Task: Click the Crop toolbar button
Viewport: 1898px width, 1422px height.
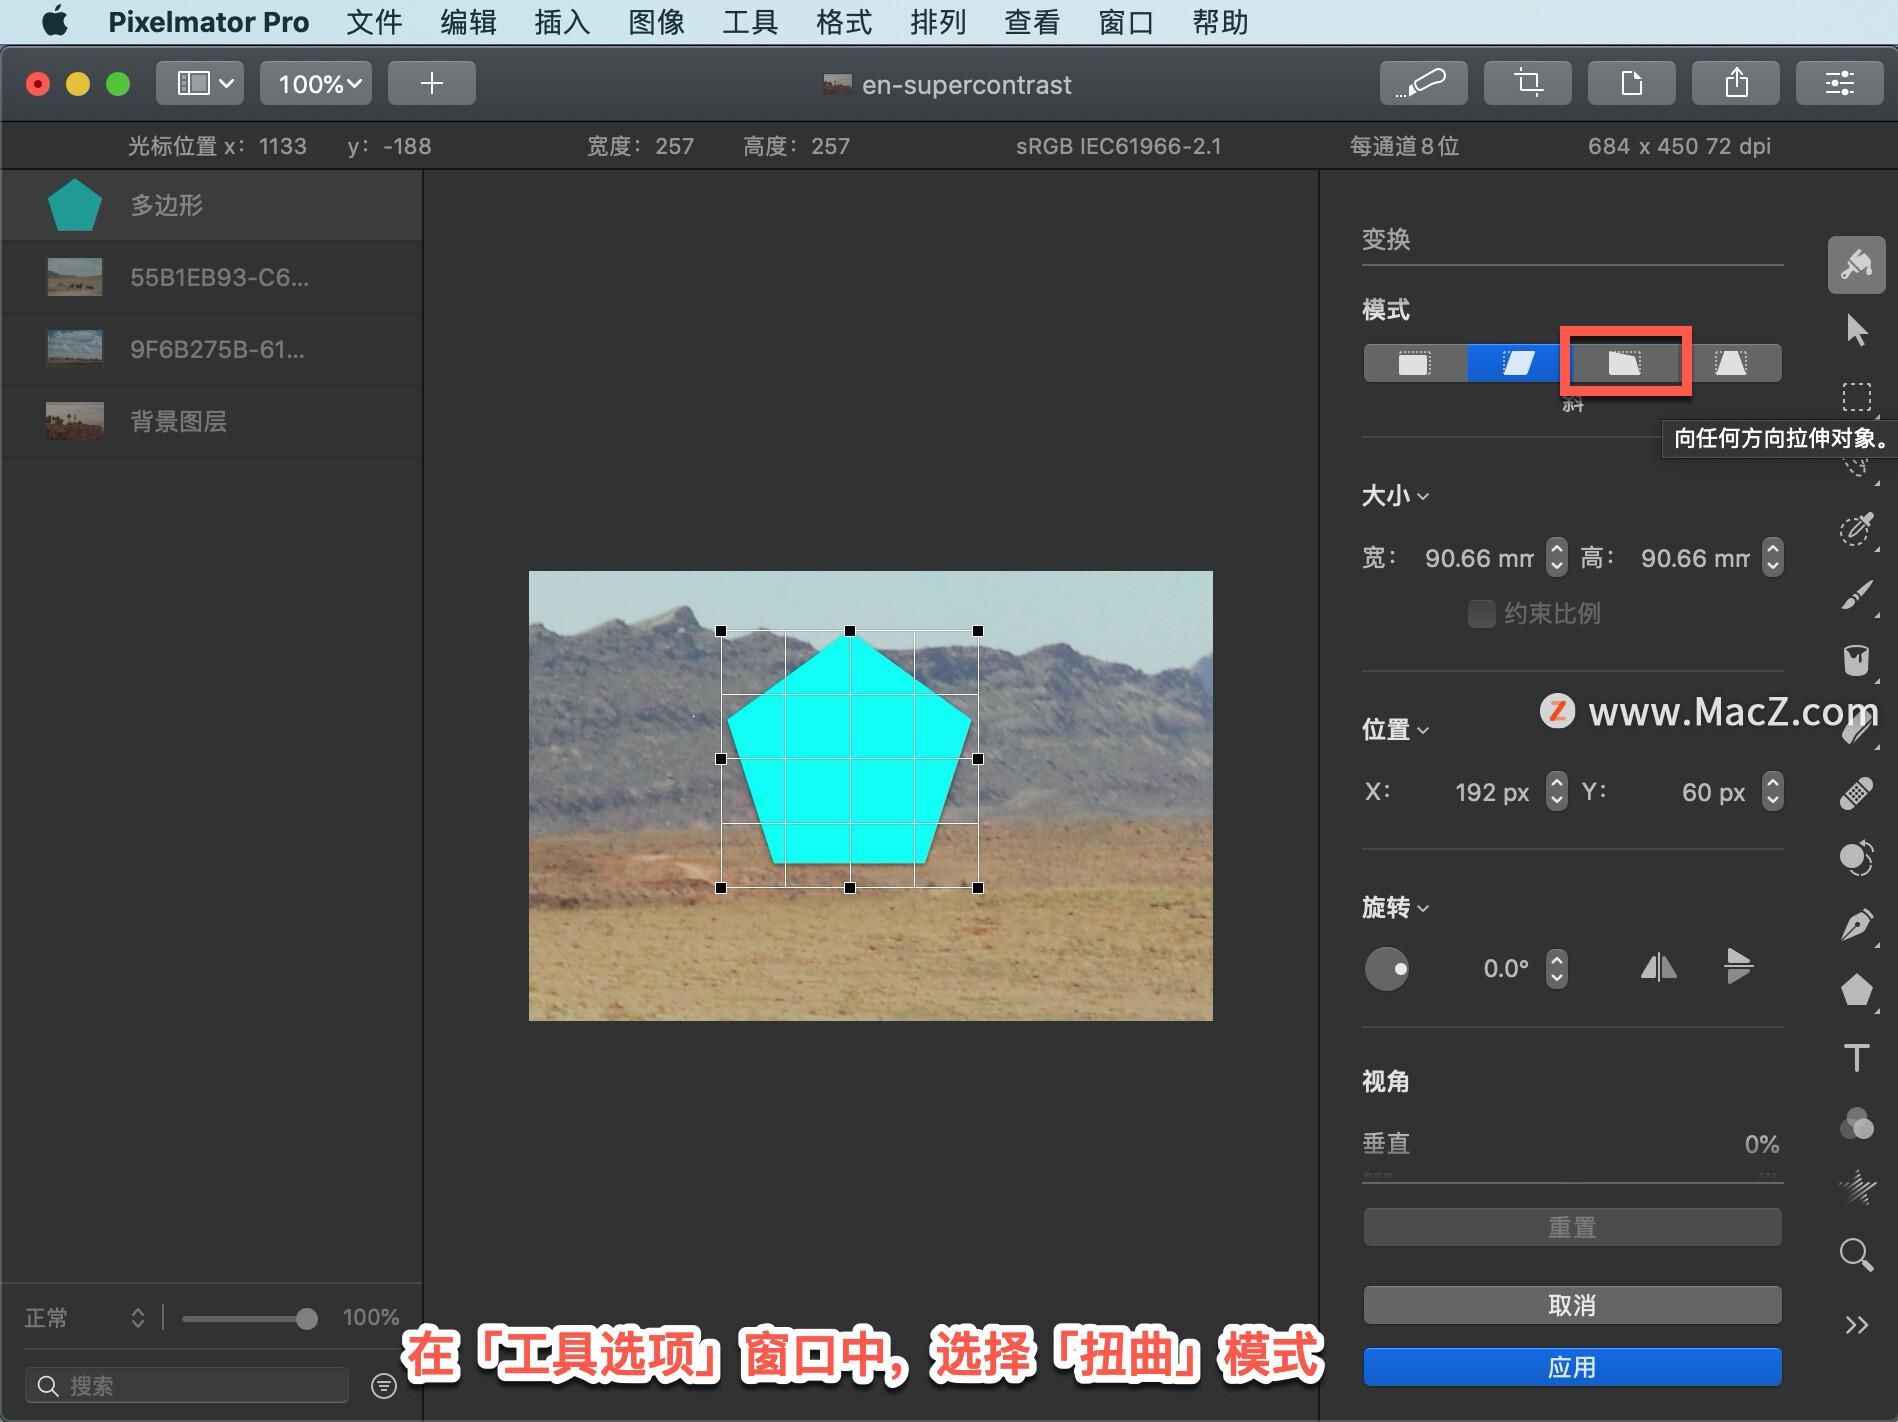Action: click(x=1527, y=83)
